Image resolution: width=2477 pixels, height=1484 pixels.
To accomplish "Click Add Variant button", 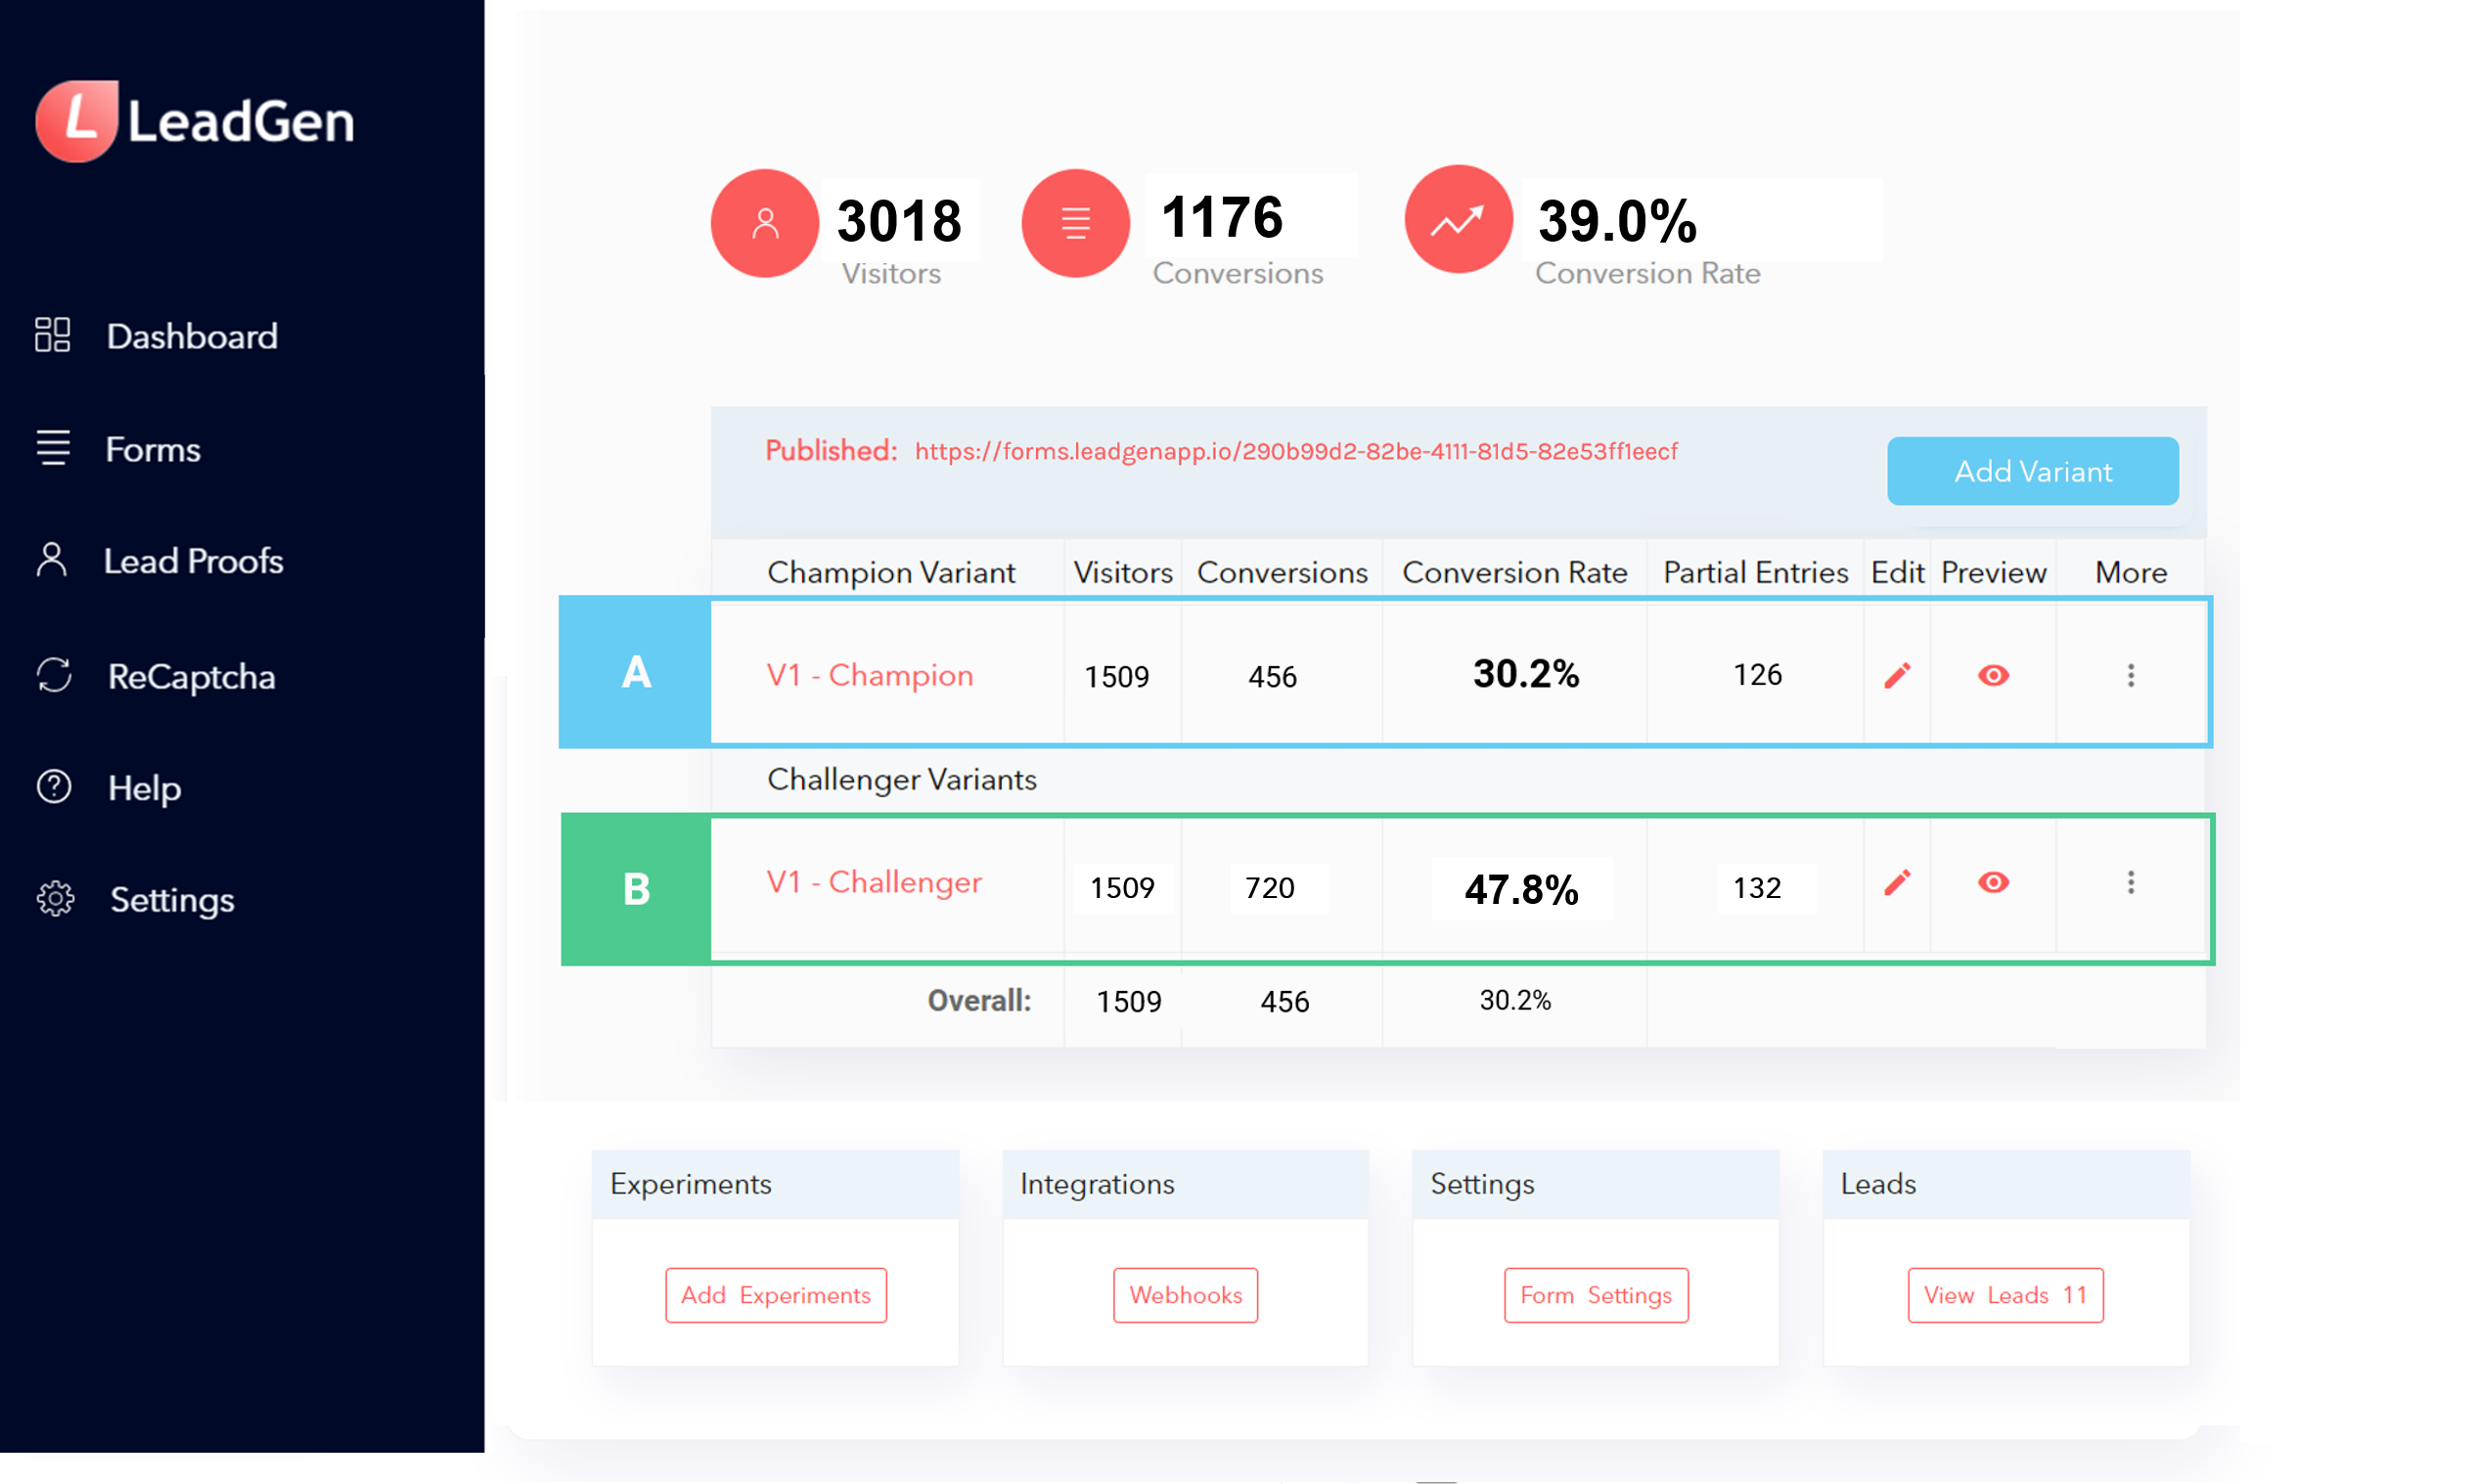I will click(x=2032, y=472).
